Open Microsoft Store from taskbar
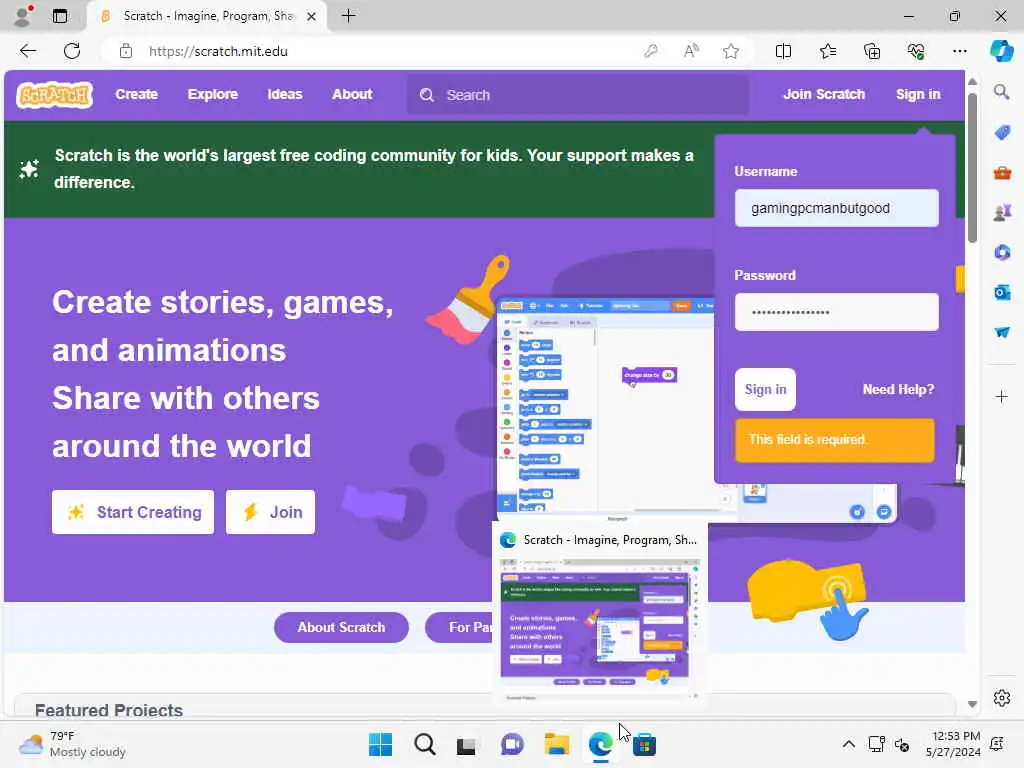Screen dimensions: 1024x768 (644, 744)
